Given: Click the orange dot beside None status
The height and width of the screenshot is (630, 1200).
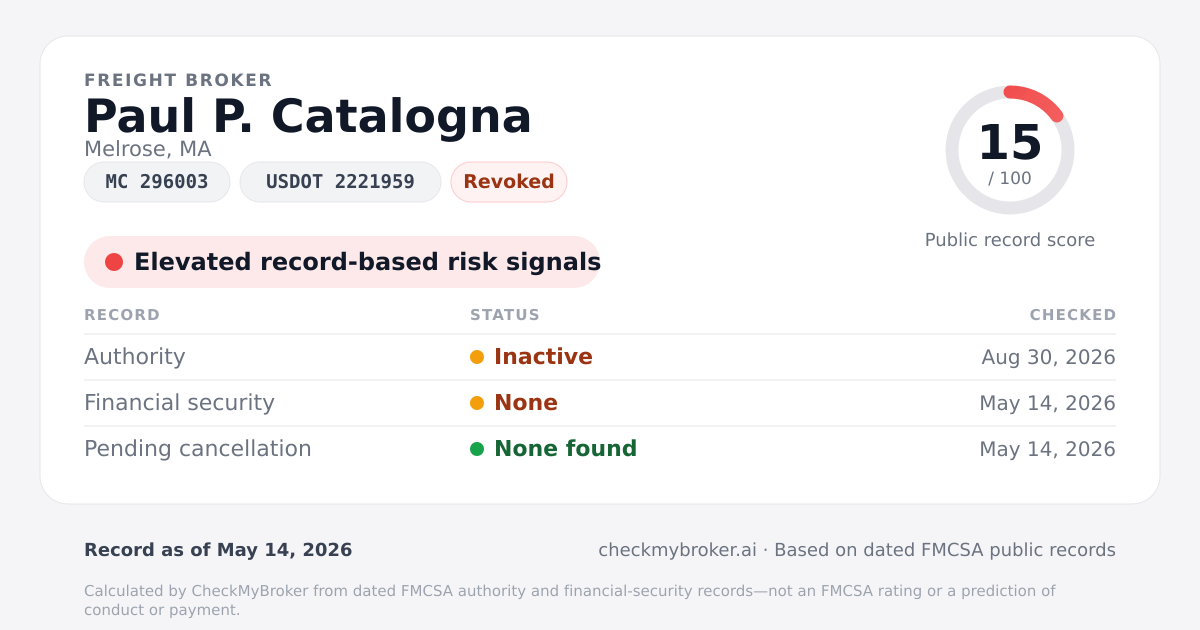Looking at the screenshot, I should click(477, 403).
